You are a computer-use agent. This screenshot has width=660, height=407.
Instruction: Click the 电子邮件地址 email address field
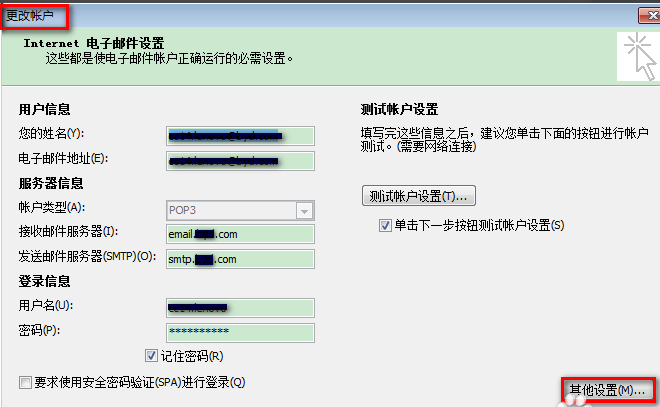pyautogui.click(x=241, y=159)
